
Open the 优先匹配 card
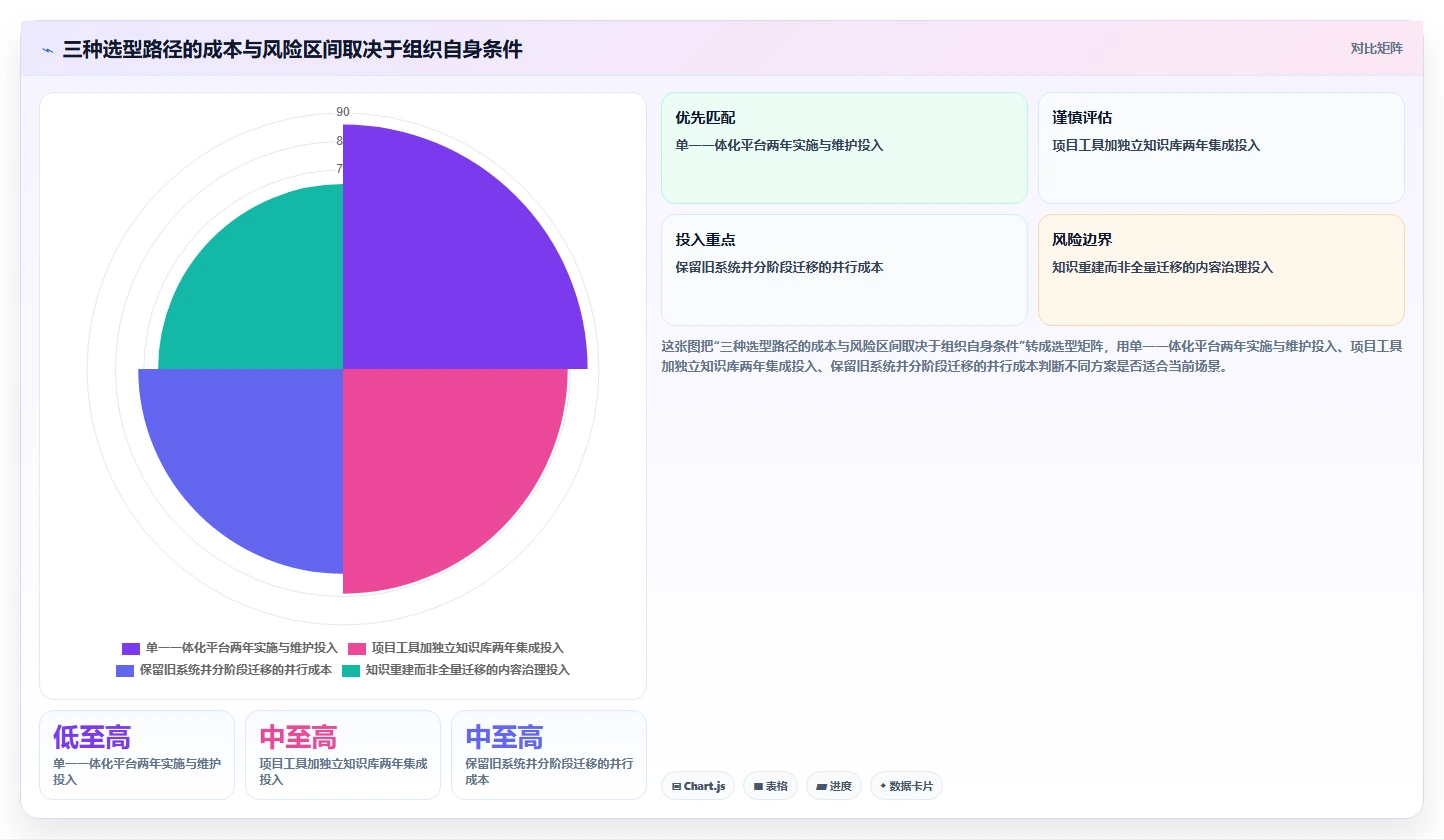click(x=844, y=148)
